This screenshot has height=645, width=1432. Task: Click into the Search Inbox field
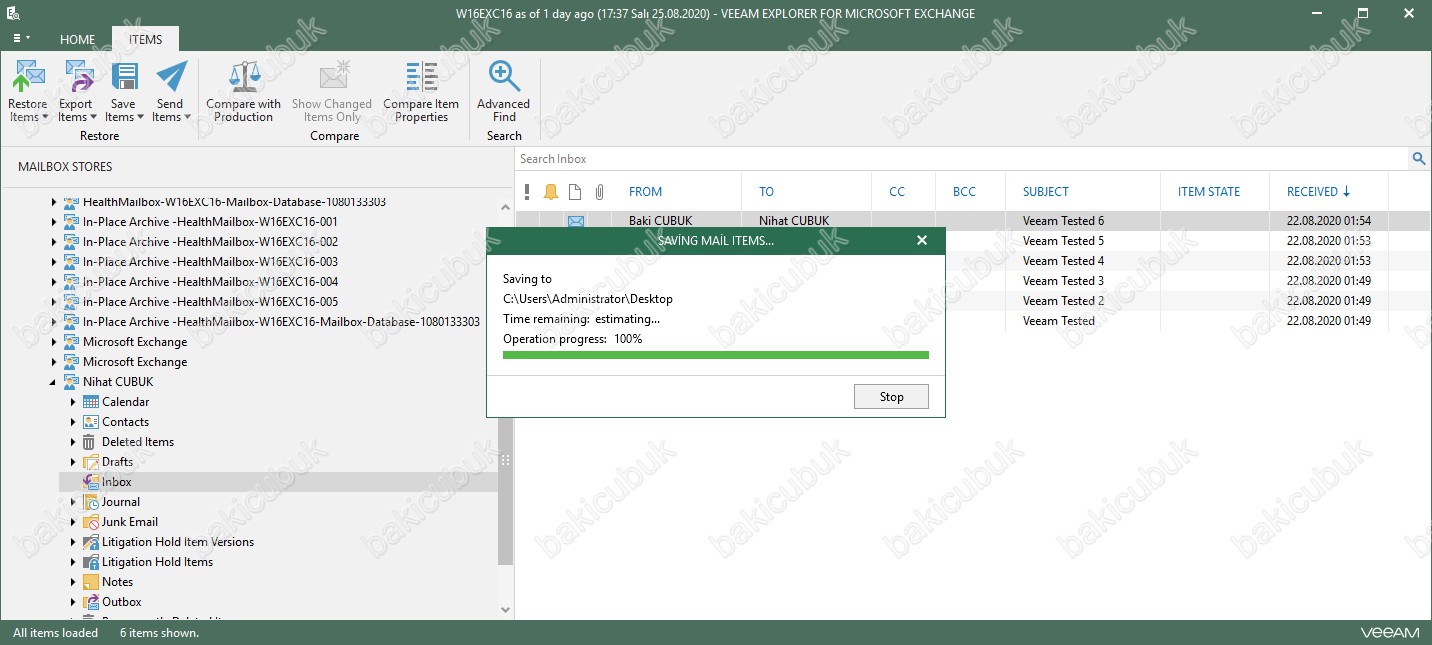click(962, 159)
